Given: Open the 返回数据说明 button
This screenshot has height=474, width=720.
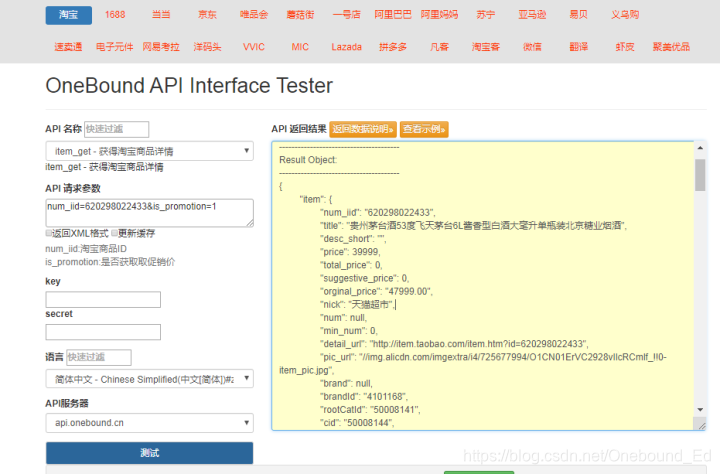Looking at the screenshot, I should [x=363, y=129].
